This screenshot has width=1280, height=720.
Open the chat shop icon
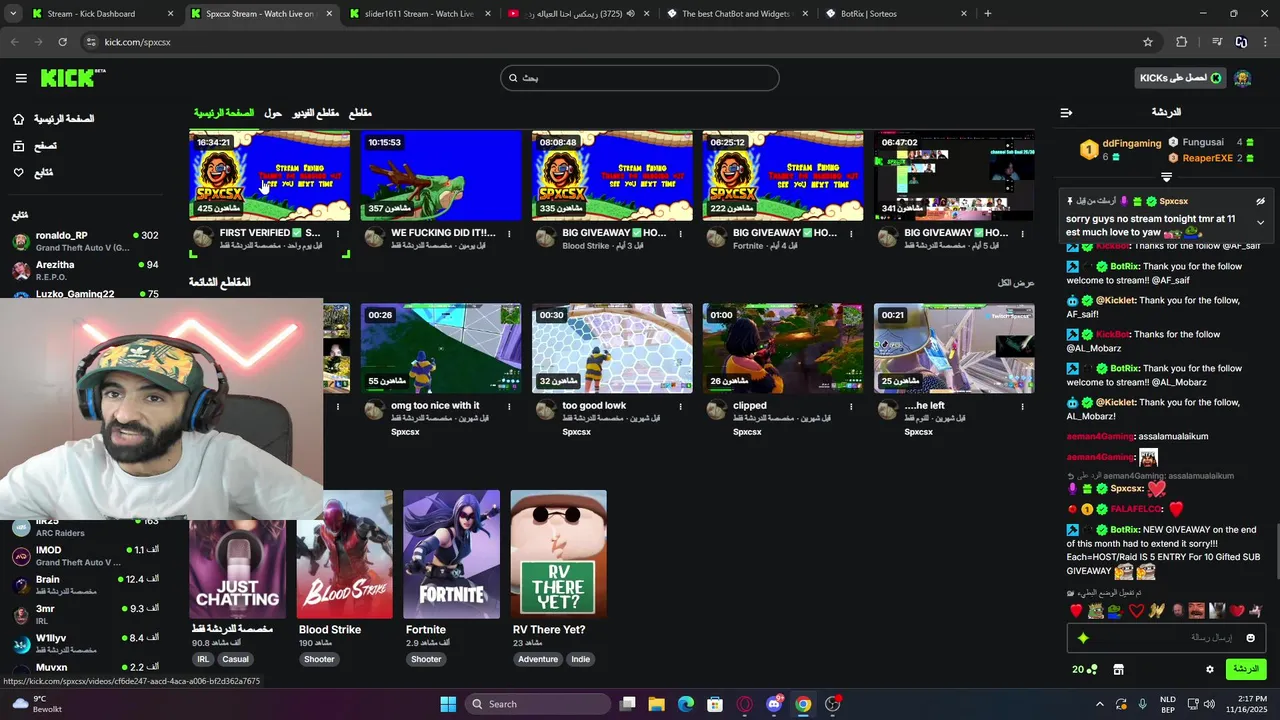(x=1119, y=669)
